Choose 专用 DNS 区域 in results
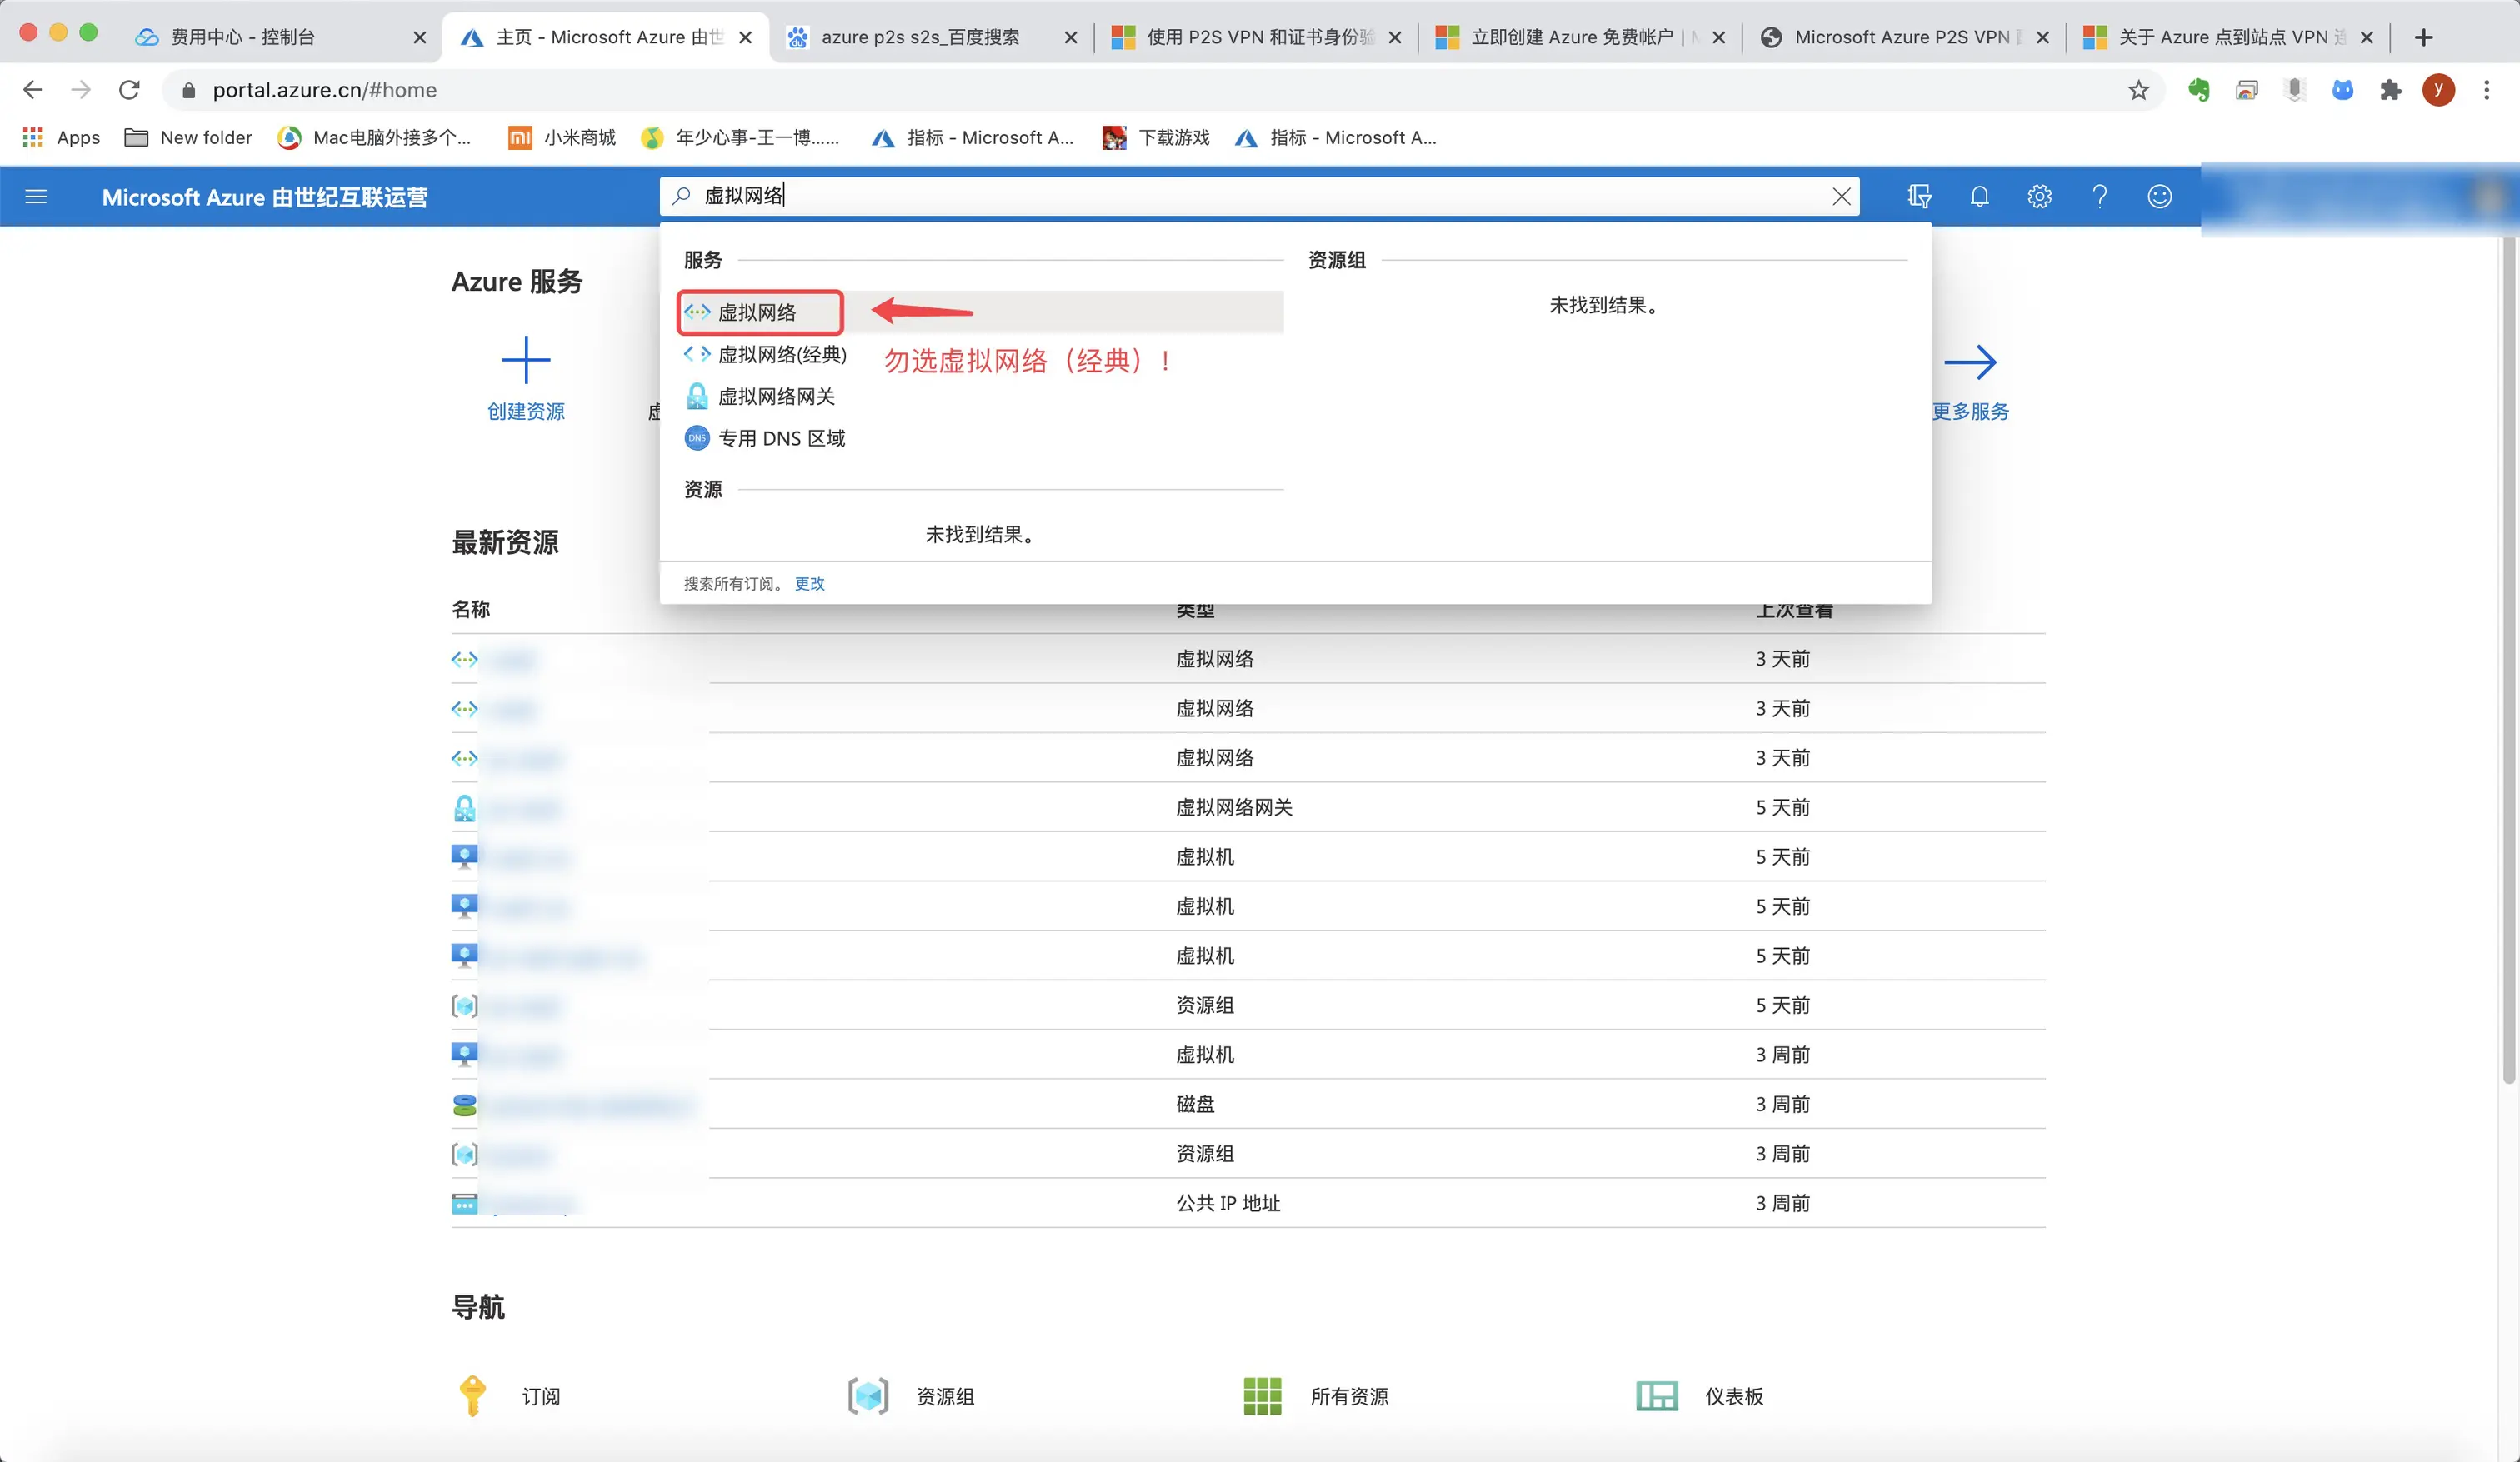 [781, 439]
